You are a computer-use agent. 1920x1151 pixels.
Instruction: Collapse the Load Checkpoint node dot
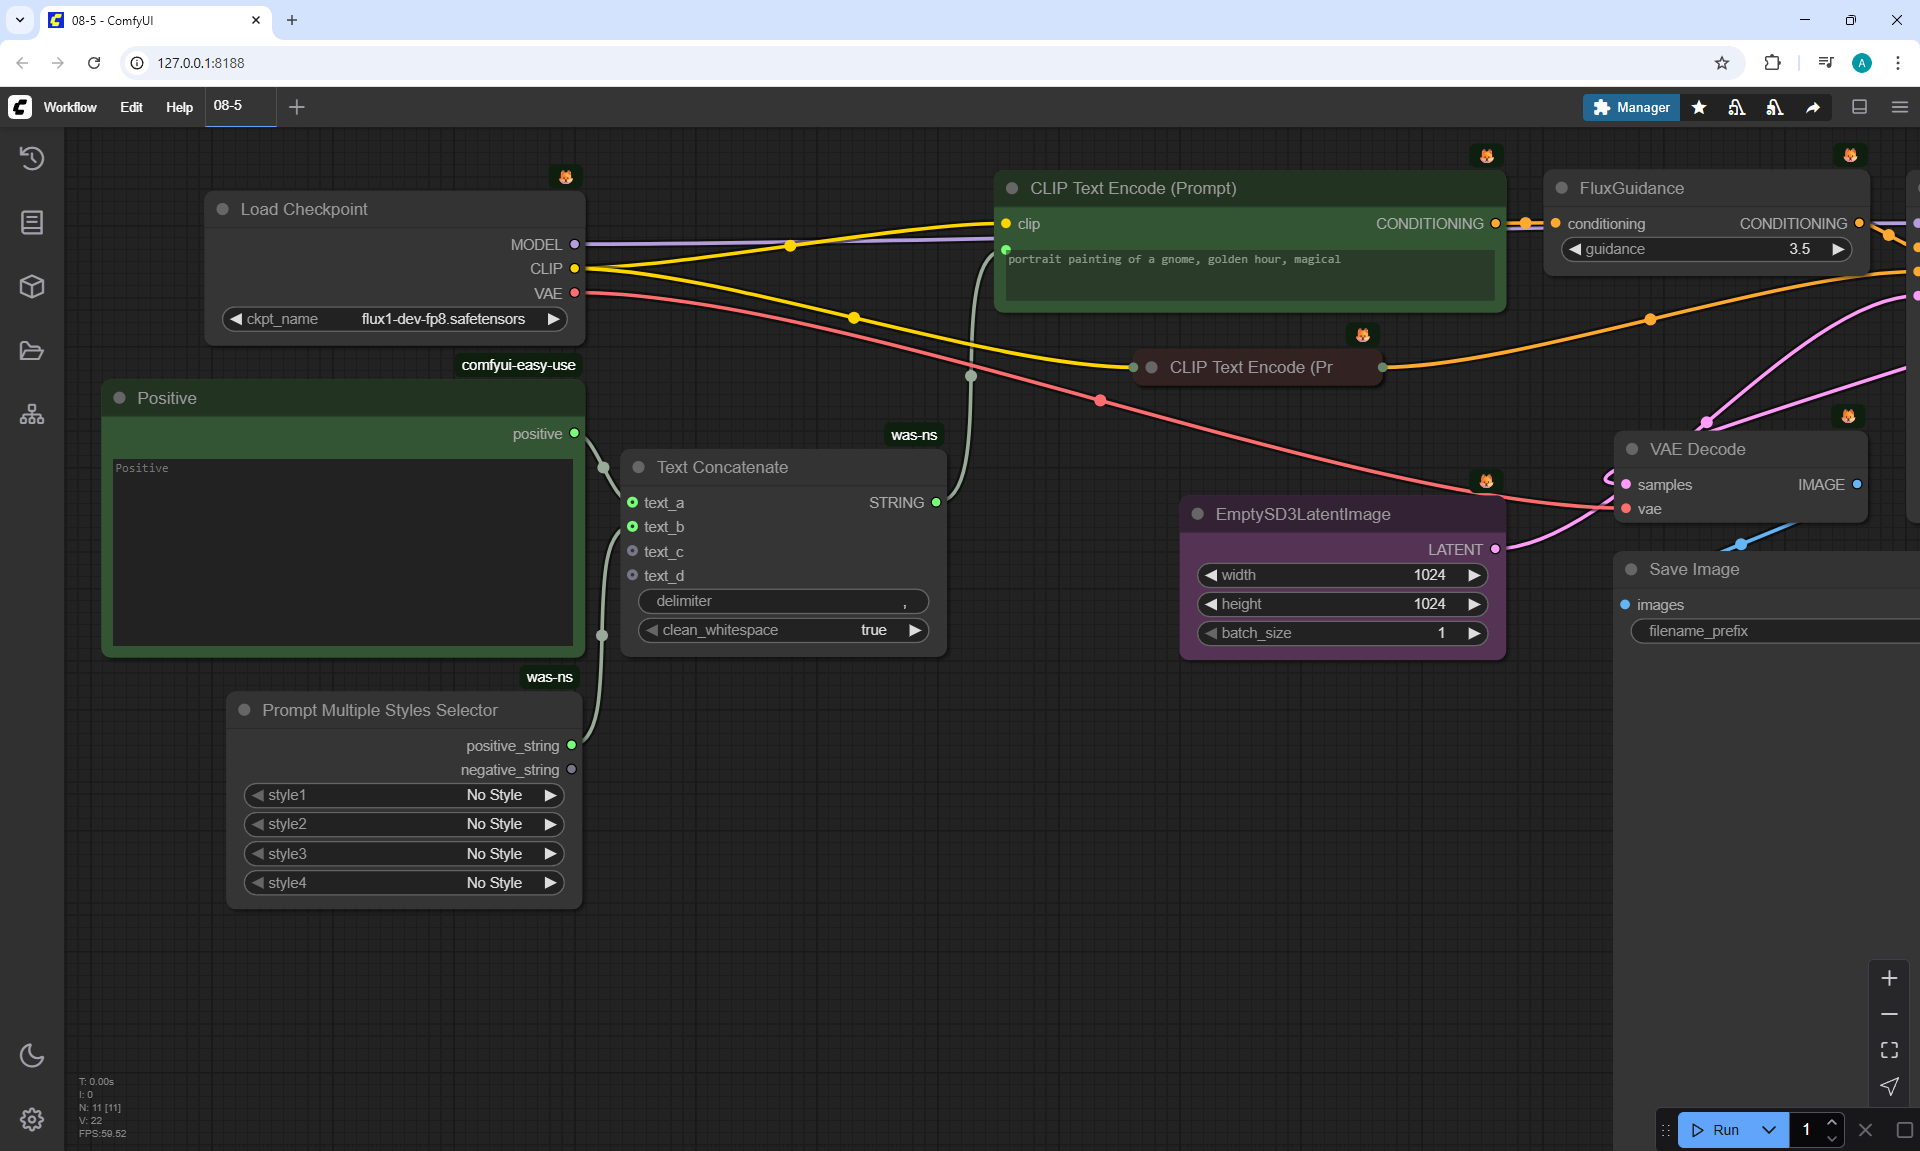click(x=223, y=209)
